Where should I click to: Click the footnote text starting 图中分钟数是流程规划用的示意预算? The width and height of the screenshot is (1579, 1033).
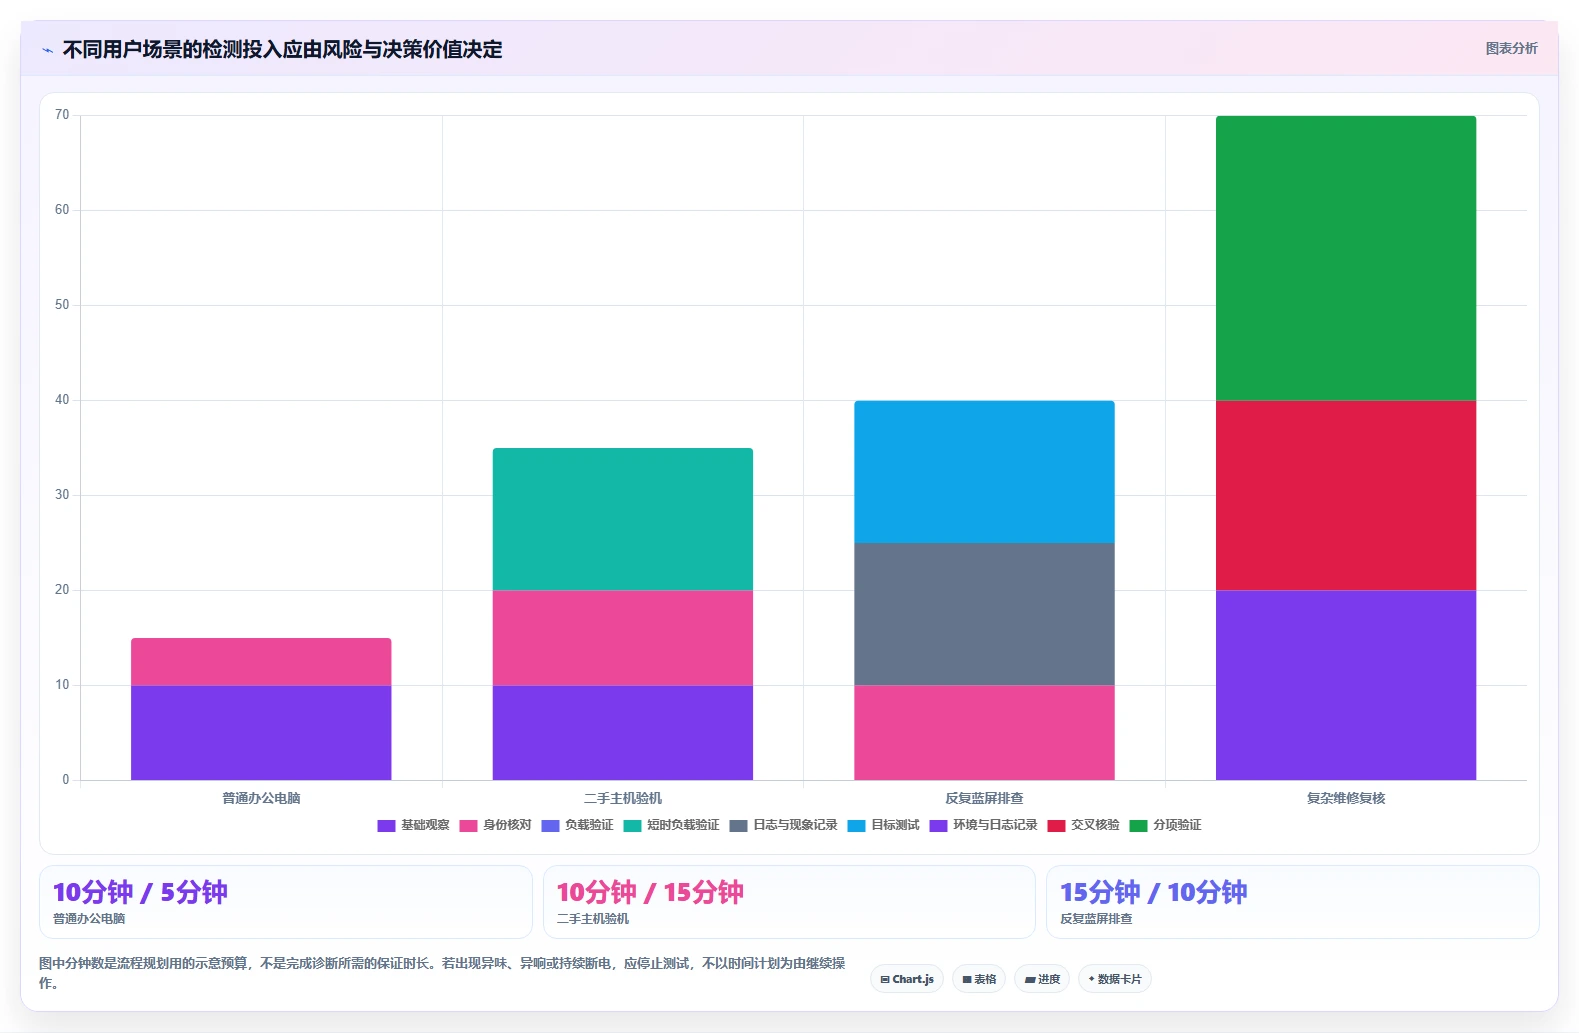tap(443, 973)
